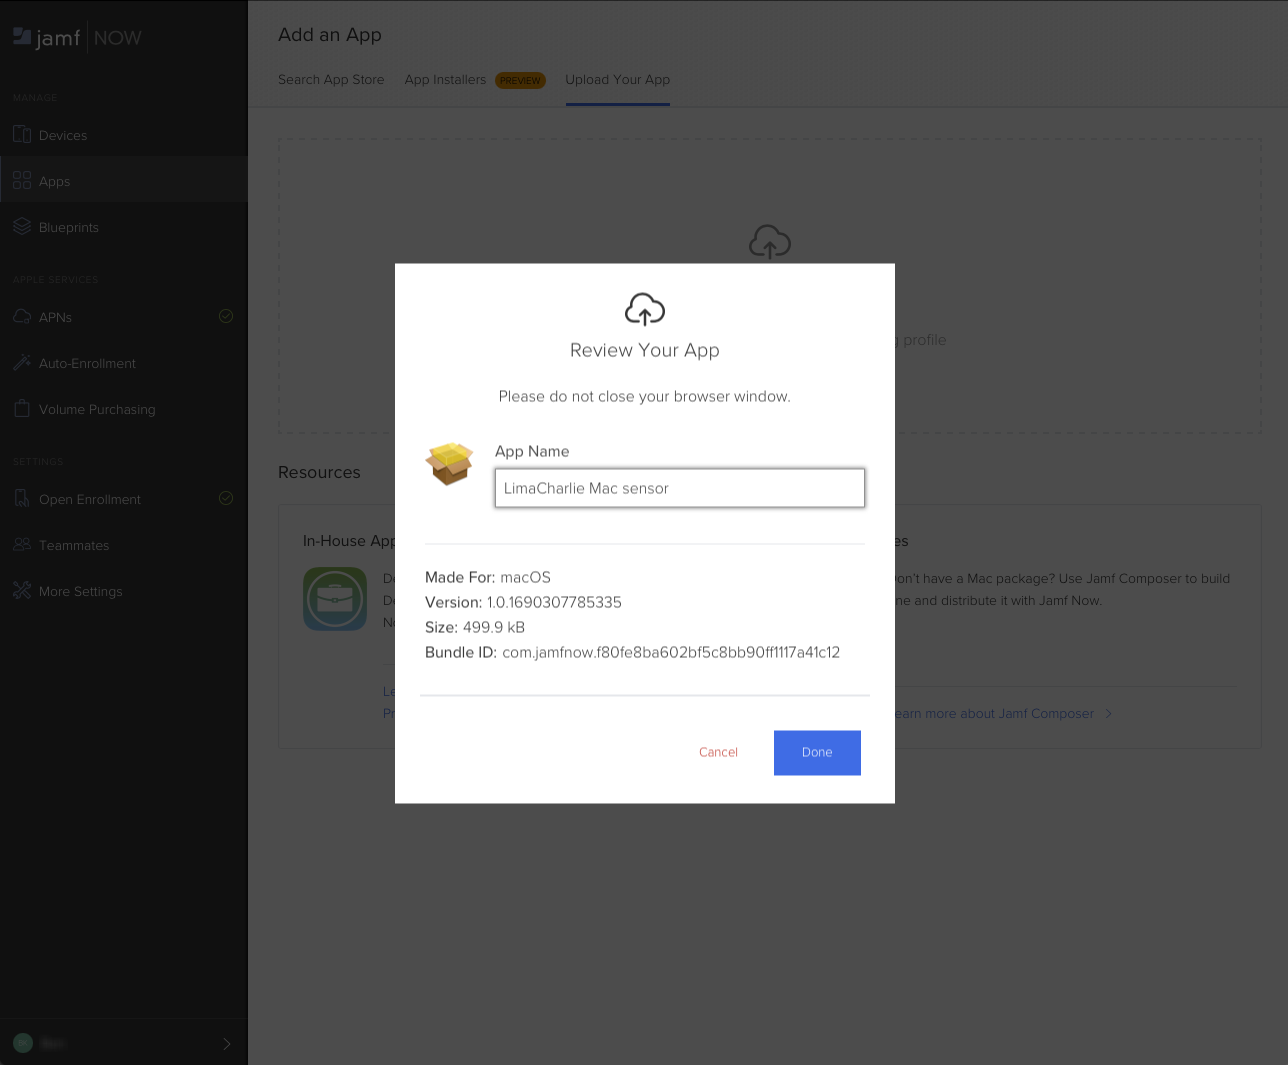Open the Blueprints section
This screenshot has width=1288, height=1065.
tap(68, 227)
